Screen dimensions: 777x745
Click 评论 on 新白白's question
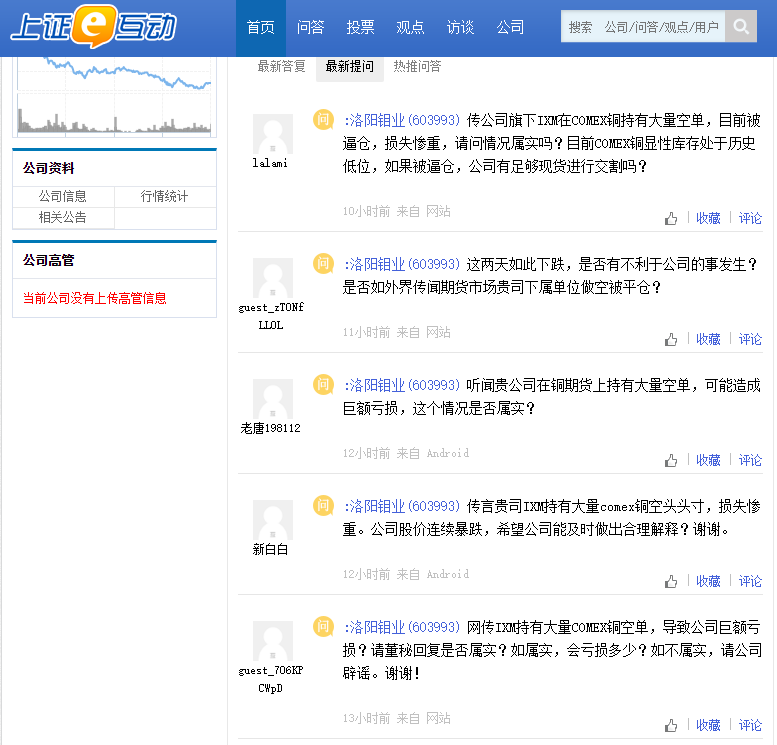tap(750, 581)
